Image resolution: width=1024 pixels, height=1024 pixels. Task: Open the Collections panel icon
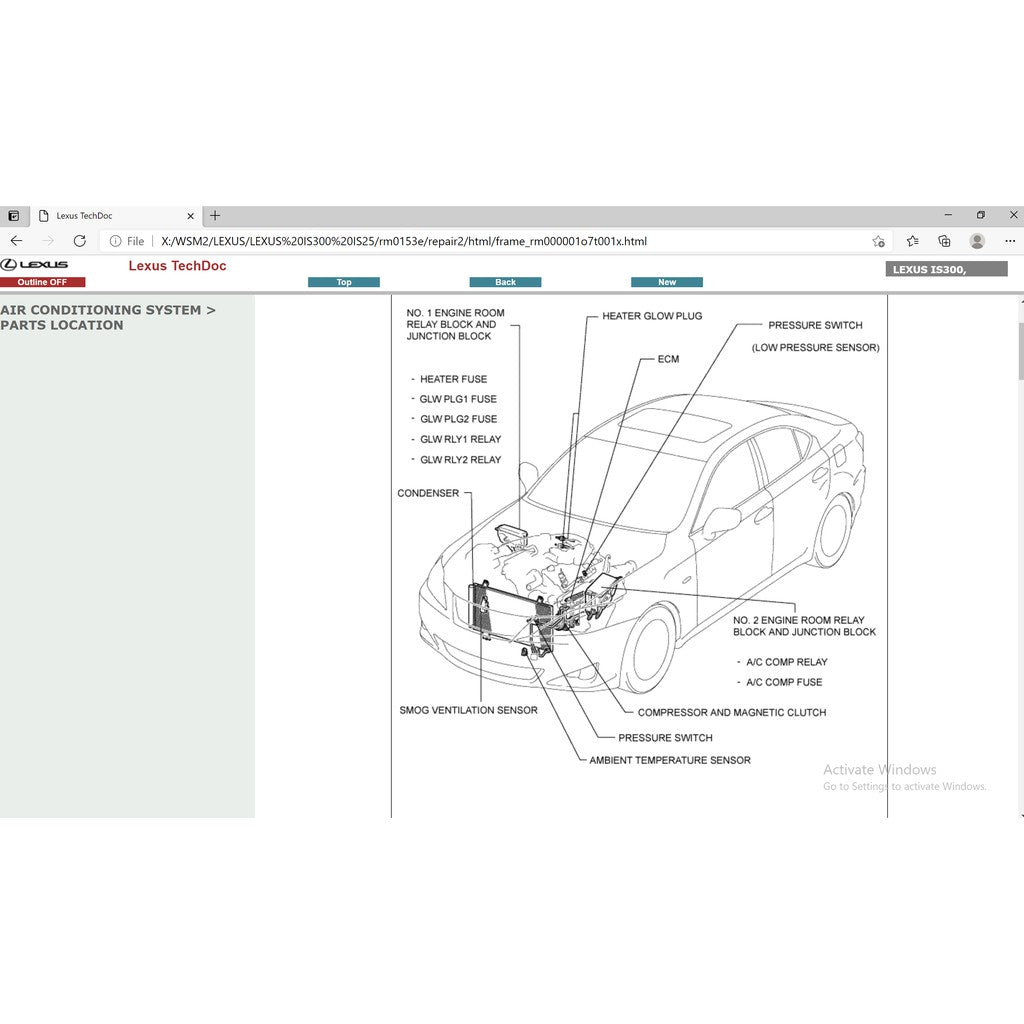coord(944,241)
